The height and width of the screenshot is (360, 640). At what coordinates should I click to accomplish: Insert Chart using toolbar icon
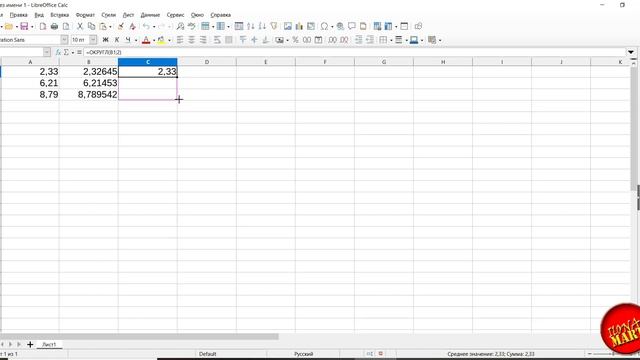point(299,27)
